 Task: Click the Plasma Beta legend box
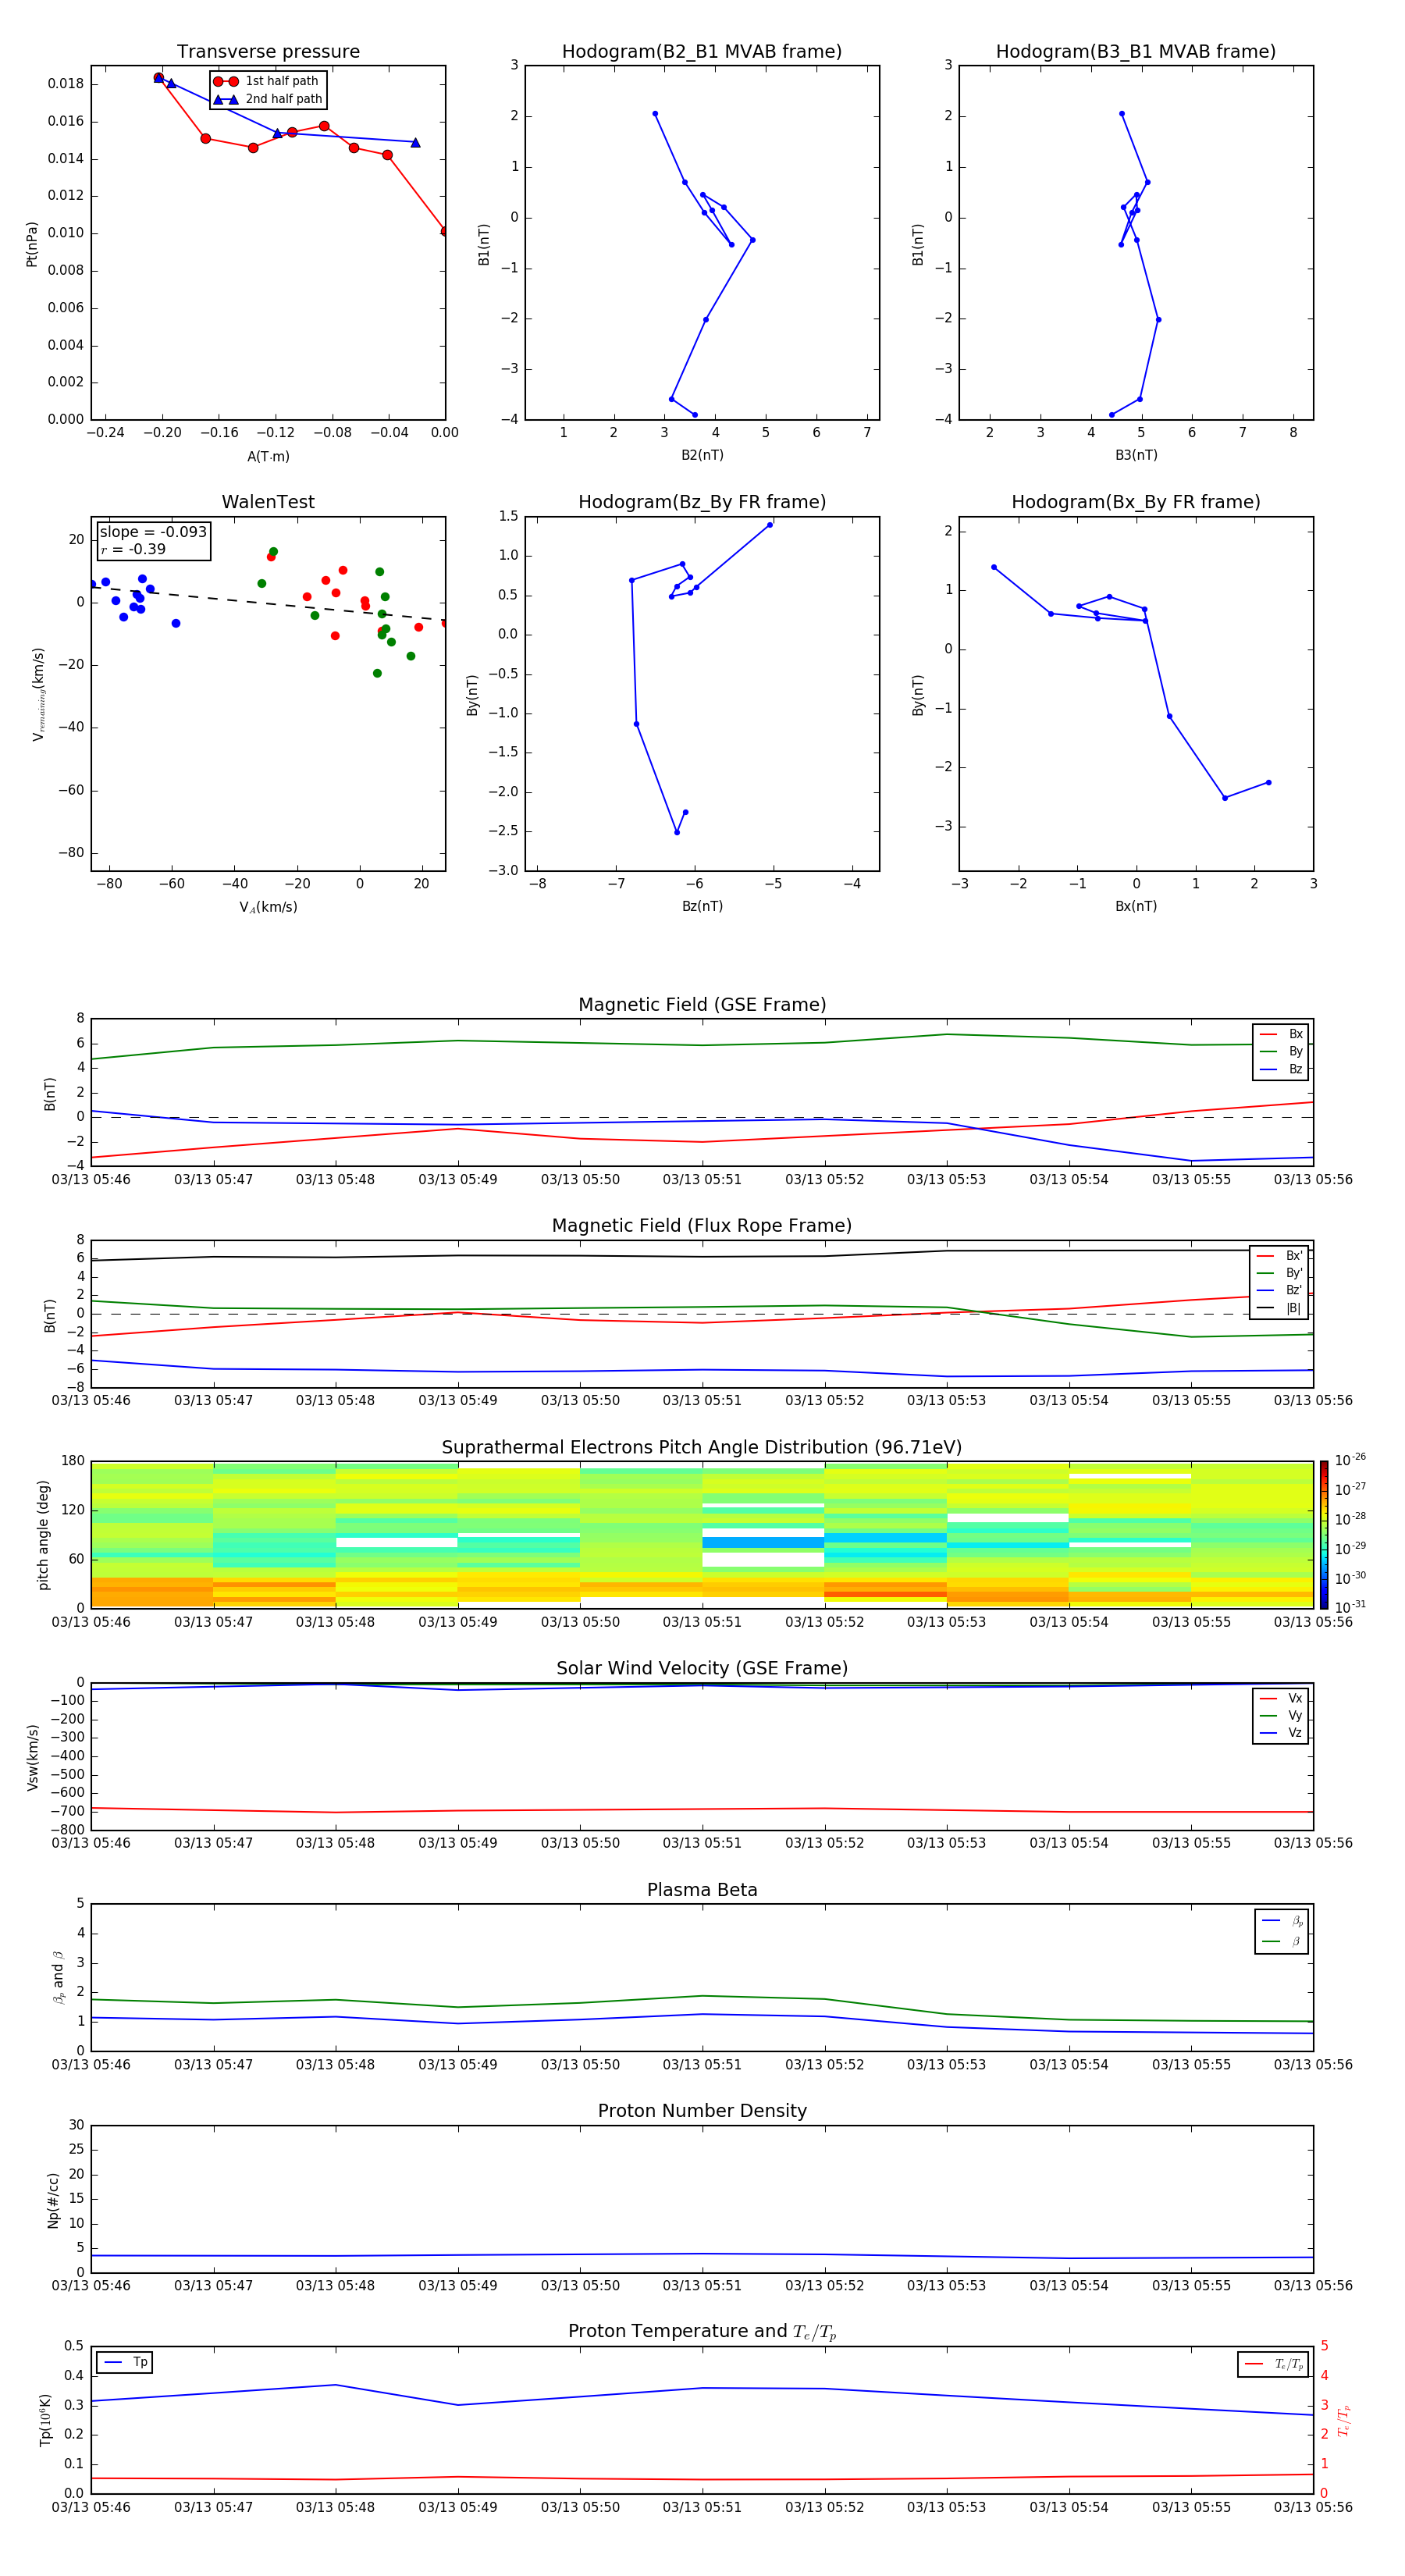click(1282, 1931)
